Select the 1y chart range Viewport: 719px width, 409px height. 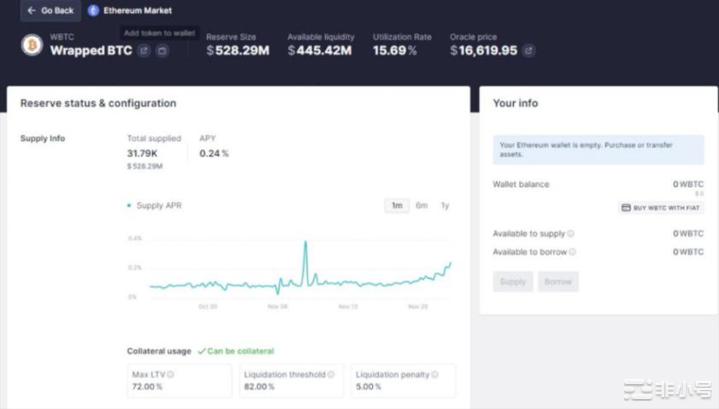[x=445, y=205]
